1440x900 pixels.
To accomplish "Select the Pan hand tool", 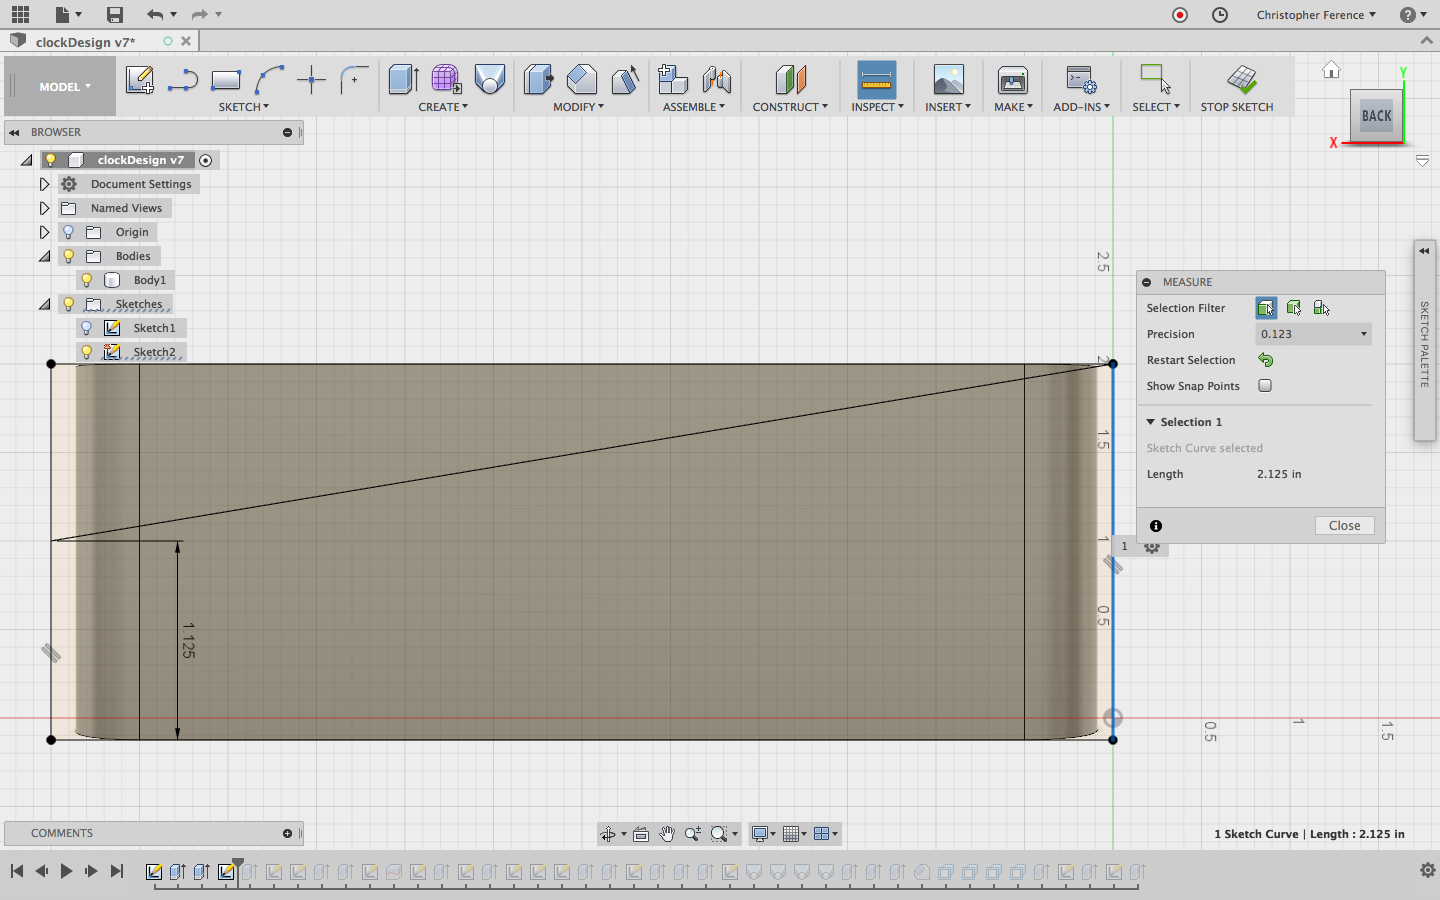I will pos(667,834).
